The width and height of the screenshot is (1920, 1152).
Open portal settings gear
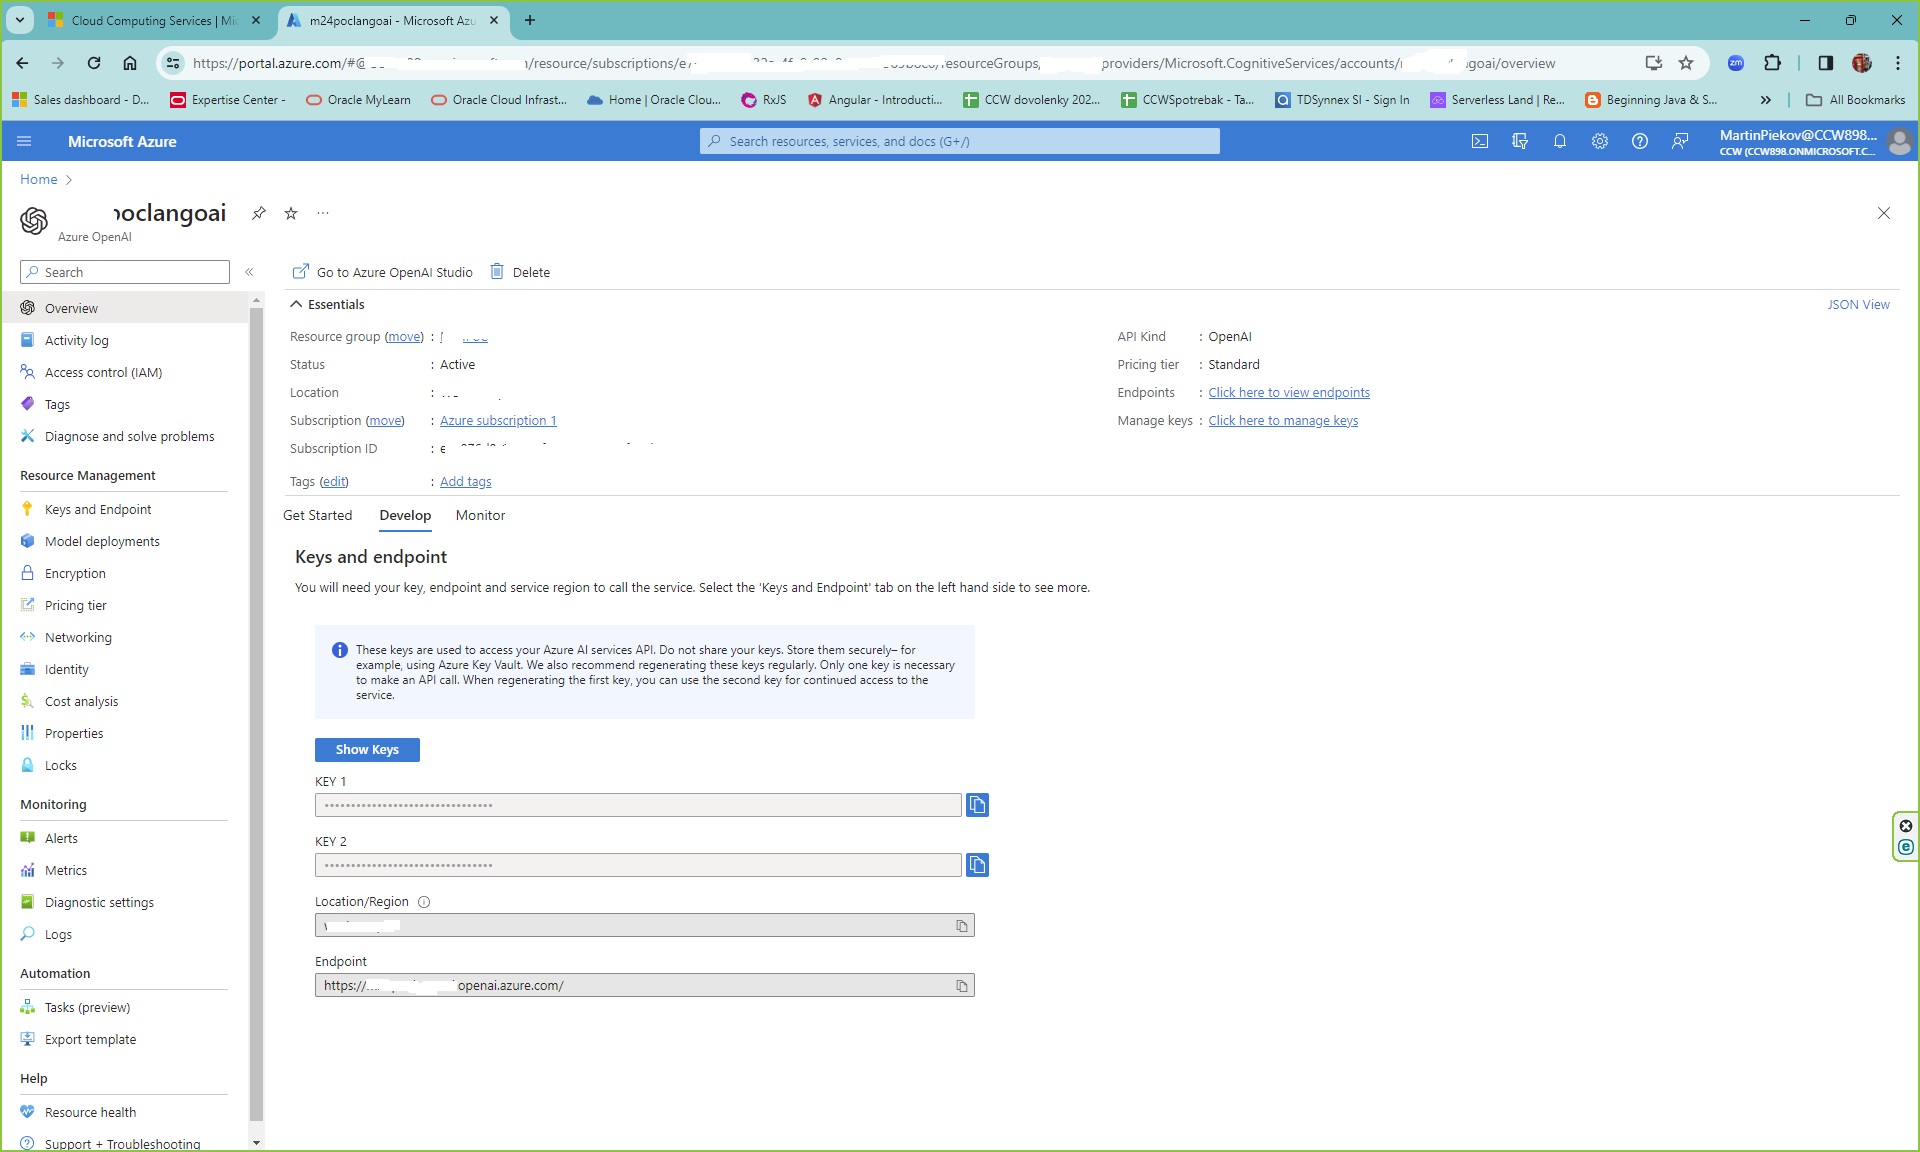1600,141
